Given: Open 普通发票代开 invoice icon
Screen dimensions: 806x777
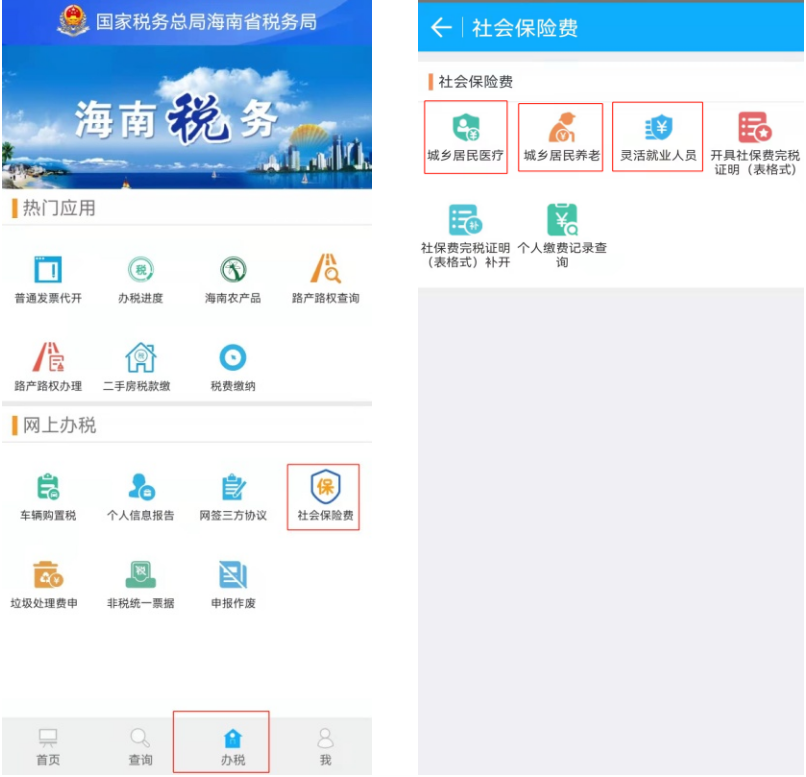Looking at the screenshot, I should pos(48,269).
